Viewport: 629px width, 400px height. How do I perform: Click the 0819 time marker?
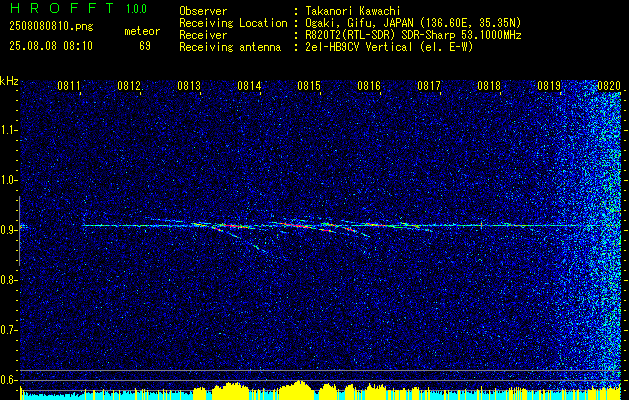(549, 85)
